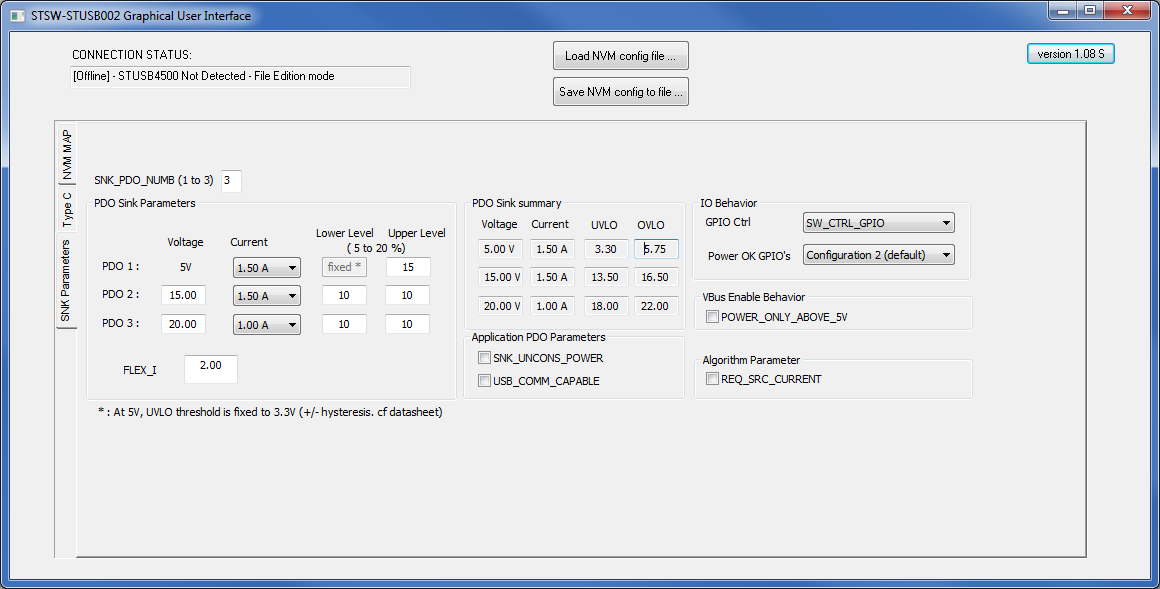Screen dimensions: 1160x589
Task: Click the summary UVLO 3.30 field
Action: (x=606, y=249)
